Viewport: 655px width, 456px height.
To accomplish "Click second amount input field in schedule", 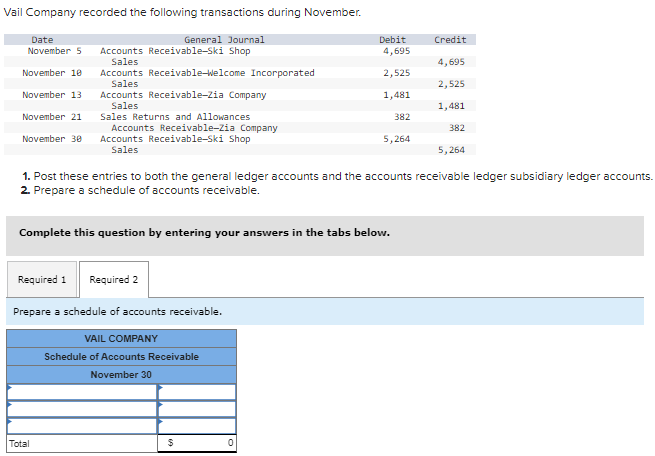I will coord(197,409).
